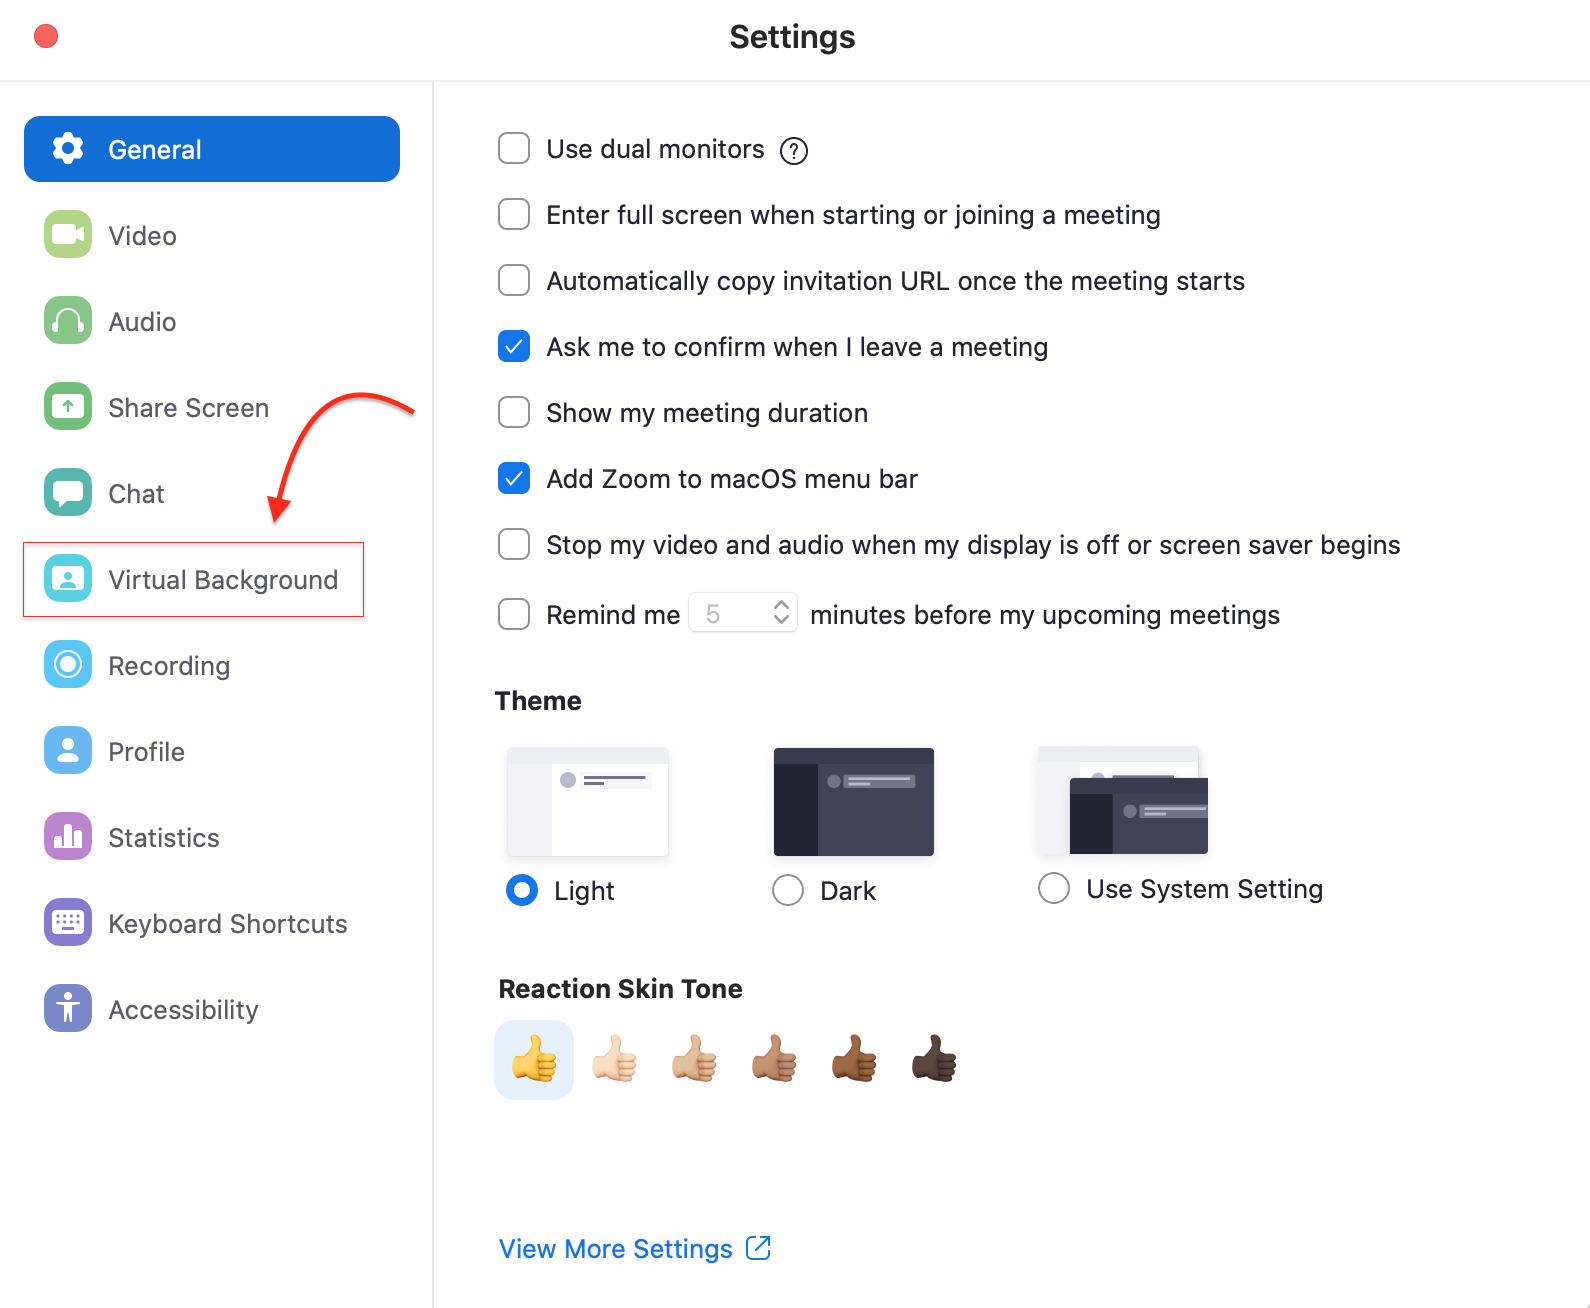Image resolution: width=1590 pixels, height=1308 pixels.
Task: Click the external link icon beside View More Settings
Action: 759,1248
